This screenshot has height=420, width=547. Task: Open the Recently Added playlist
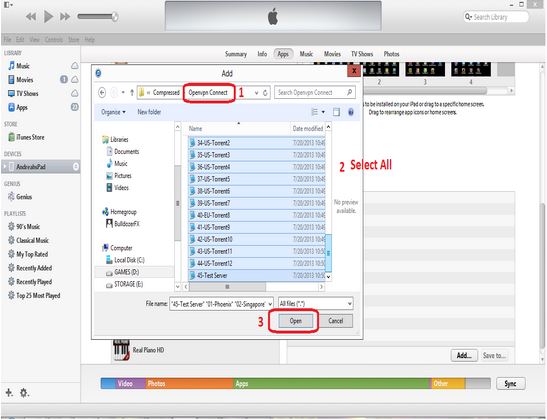(x=34, y=268)
